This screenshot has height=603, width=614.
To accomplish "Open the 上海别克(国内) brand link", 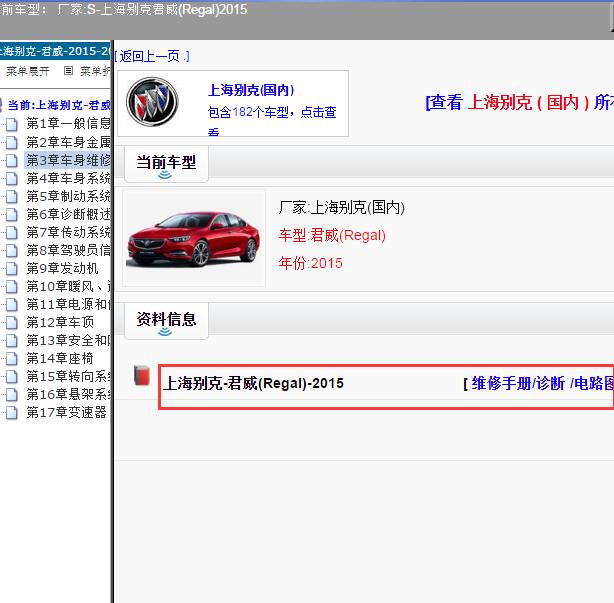I will 251,90.
